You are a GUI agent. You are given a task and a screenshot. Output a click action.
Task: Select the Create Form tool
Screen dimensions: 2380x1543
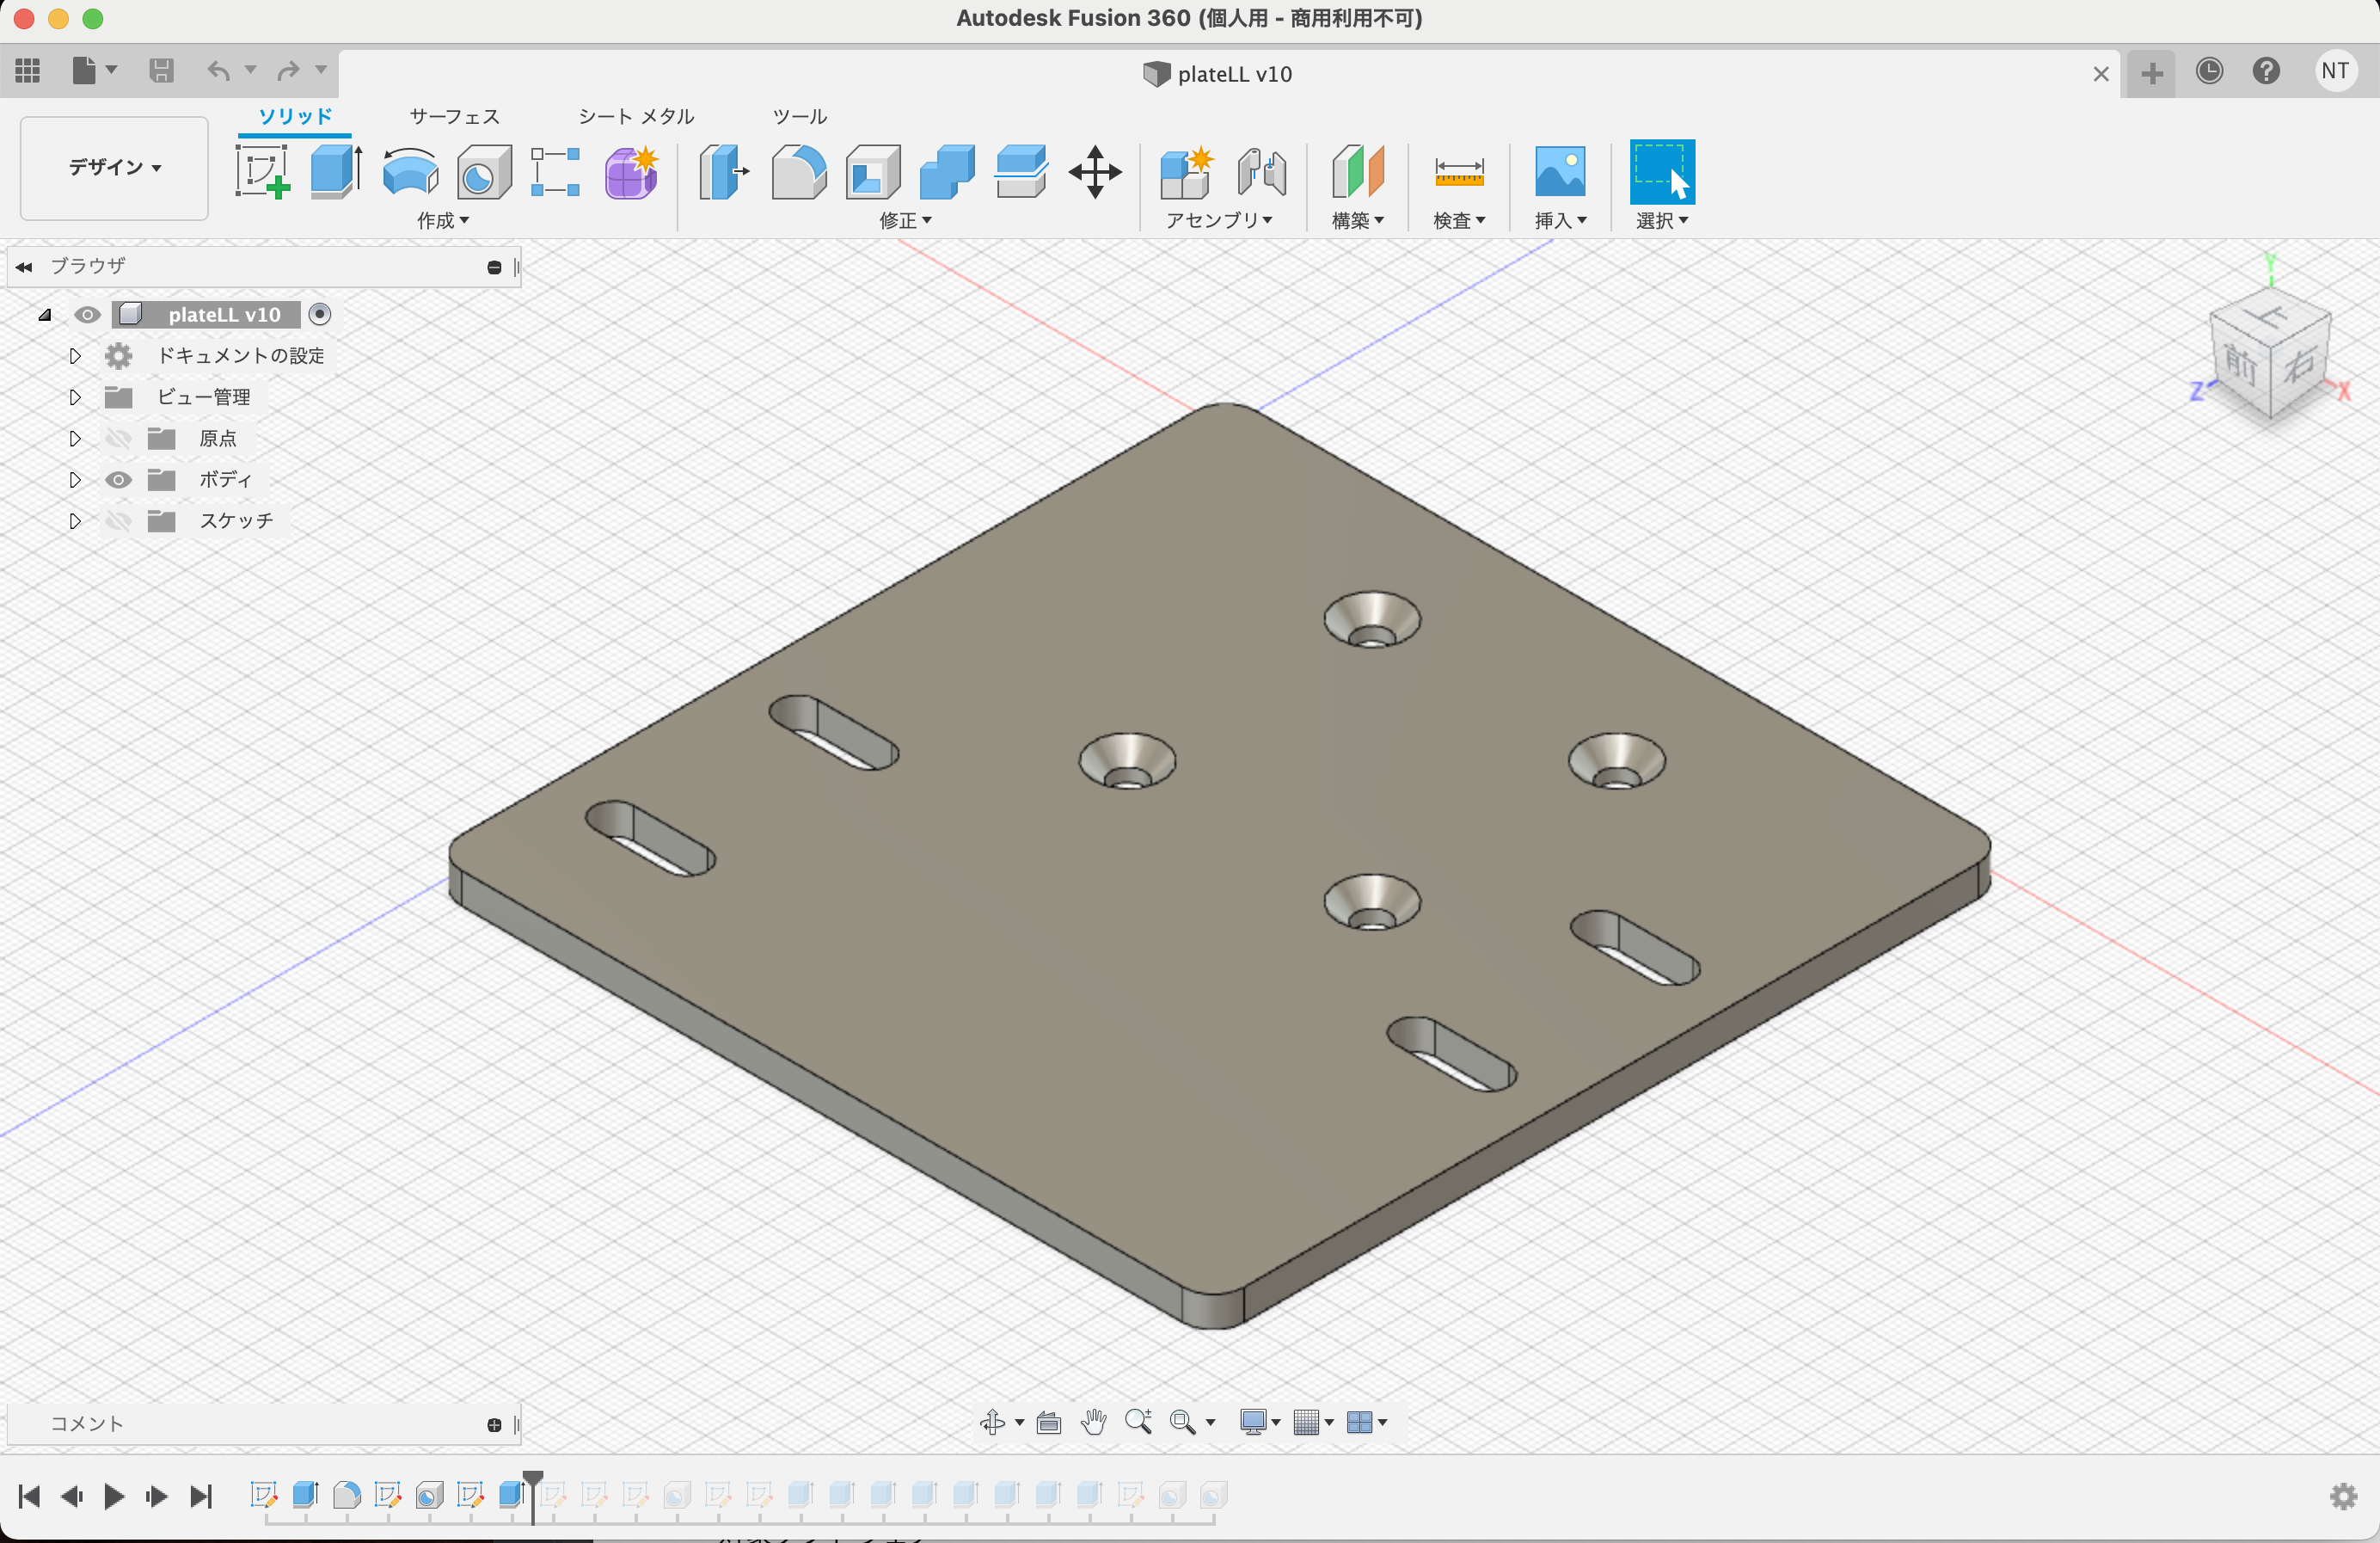pos(632,172)
